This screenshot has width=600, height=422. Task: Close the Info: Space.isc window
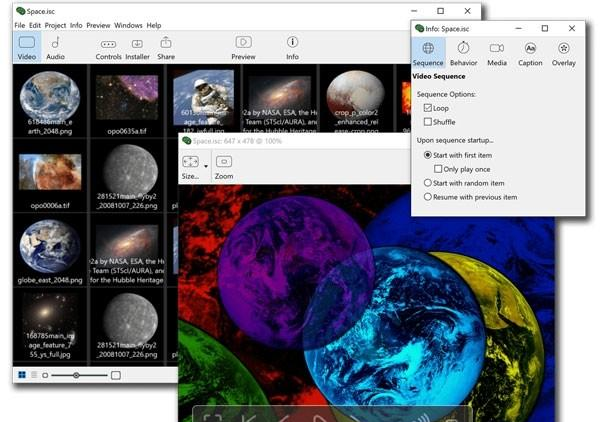point(572,28)
